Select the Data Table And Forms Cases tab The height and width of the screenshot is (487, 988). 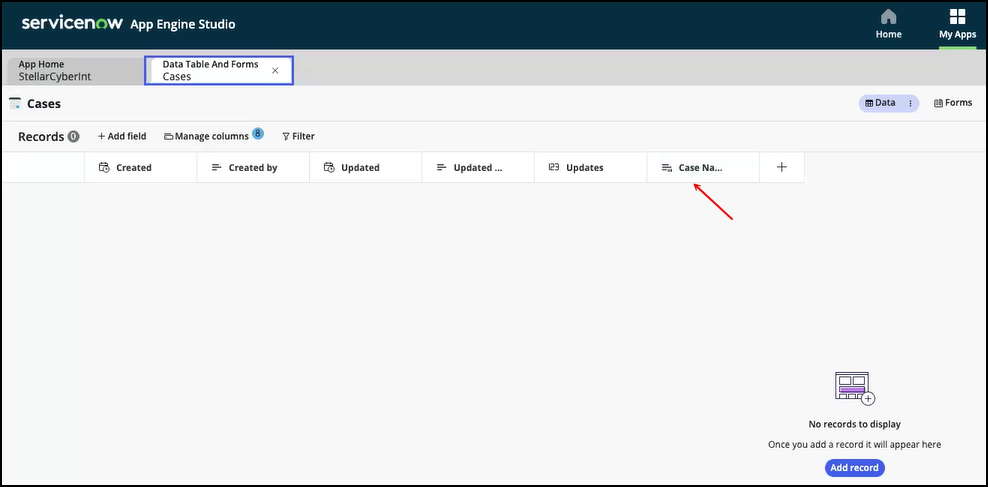210,70
